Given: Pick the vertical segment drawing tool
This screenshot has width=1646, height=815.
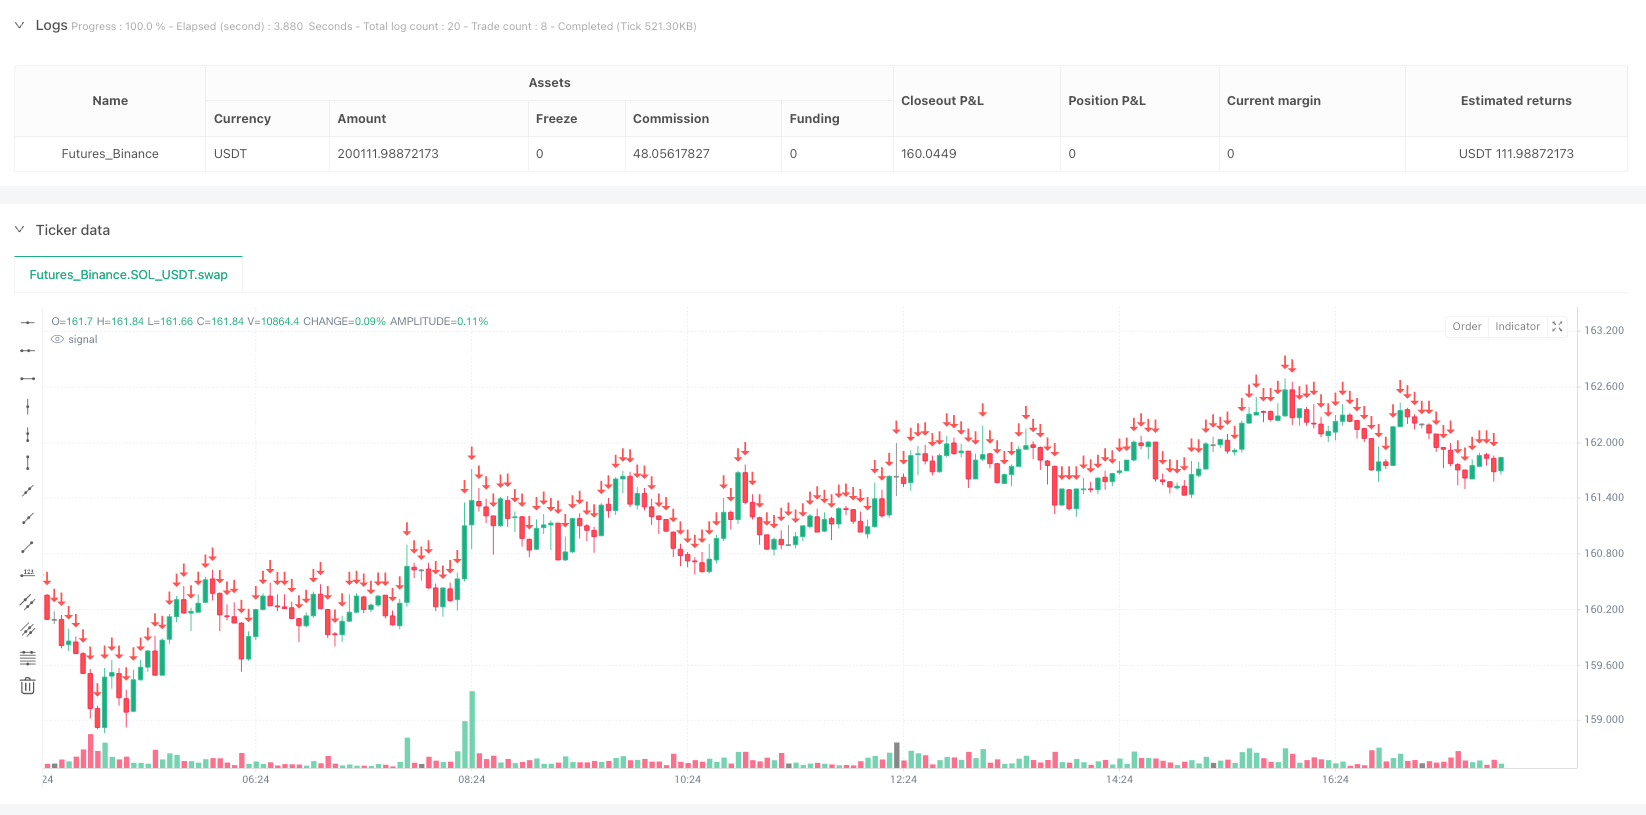Looking at the screenshot, I should (28, 462).
